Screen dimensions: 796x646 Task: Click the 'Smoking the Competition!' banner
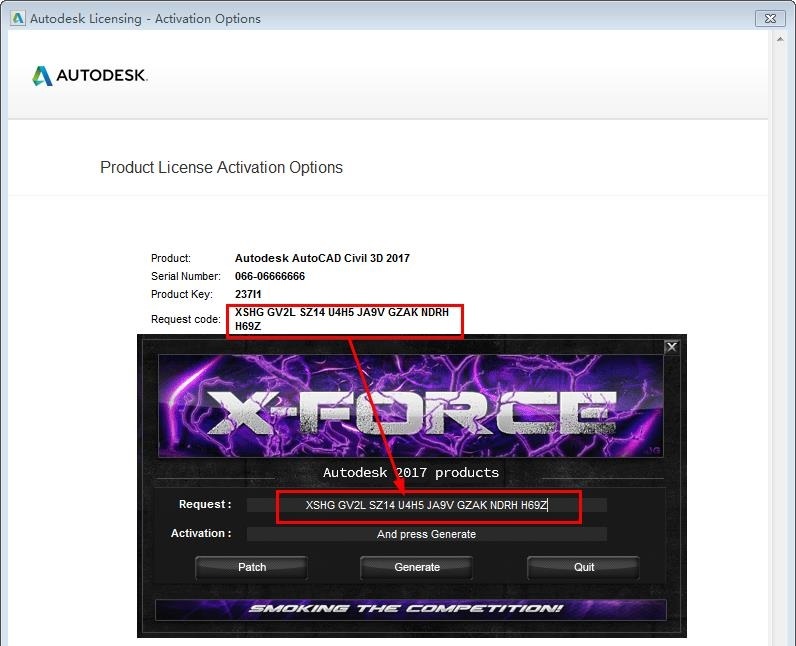(x=411, y=609)
